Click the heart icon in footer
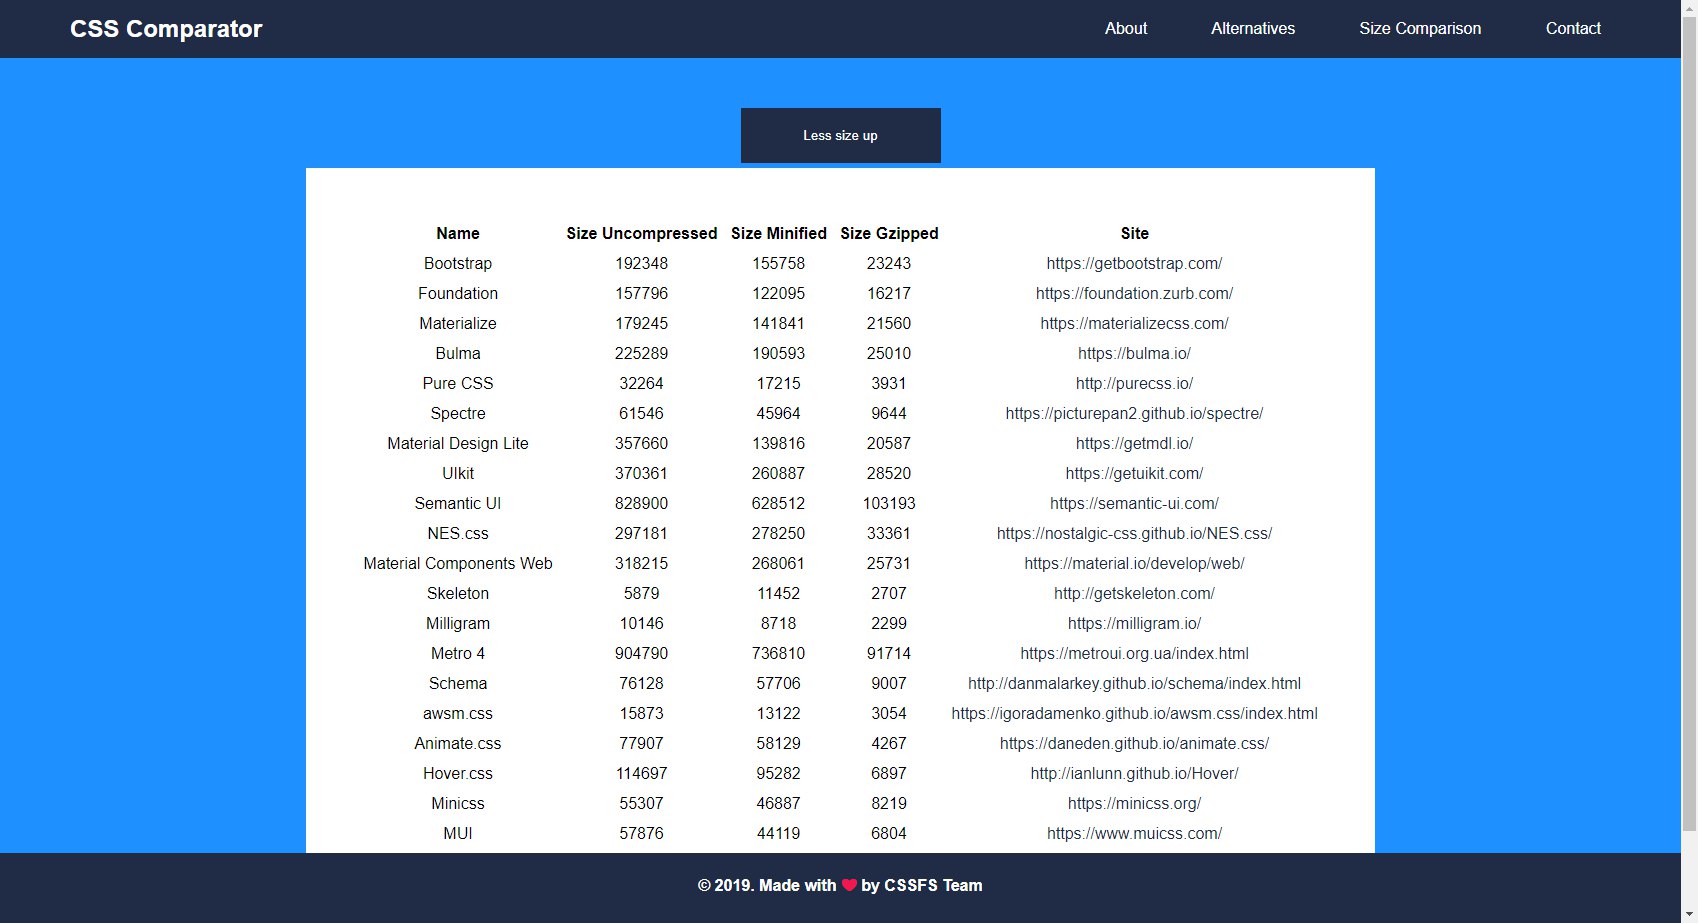Image resolution: width=1698 pixels, height=923 pixels. (x=849, y=885)
